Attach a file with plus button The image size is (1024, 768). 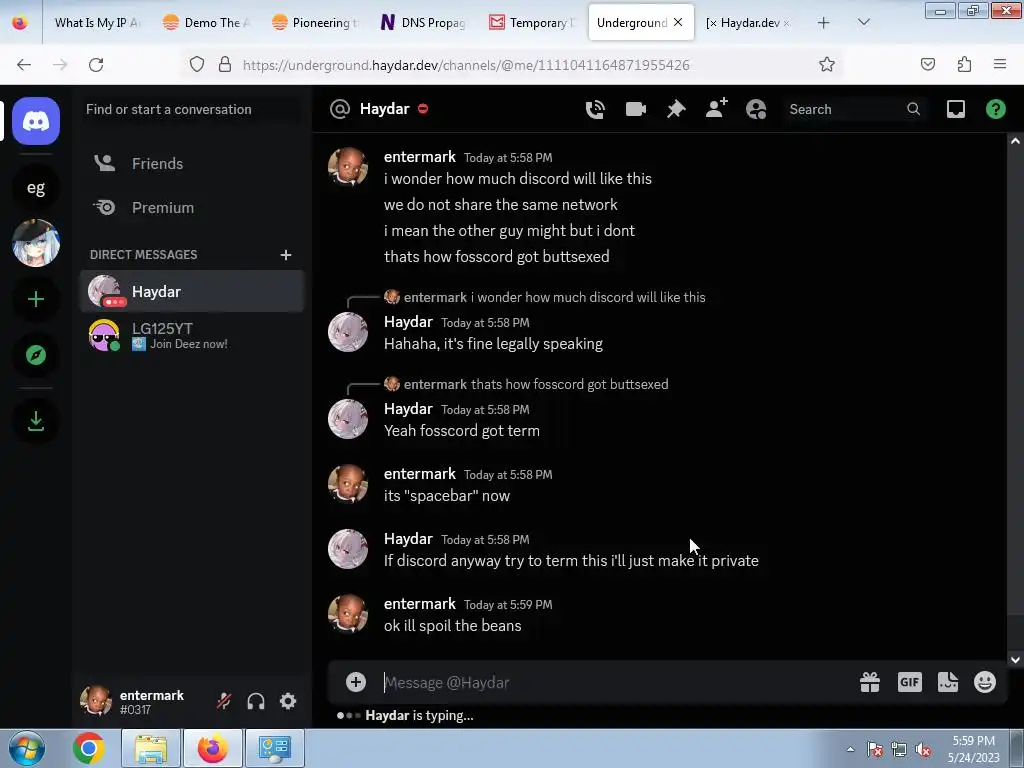click(356, 682)
